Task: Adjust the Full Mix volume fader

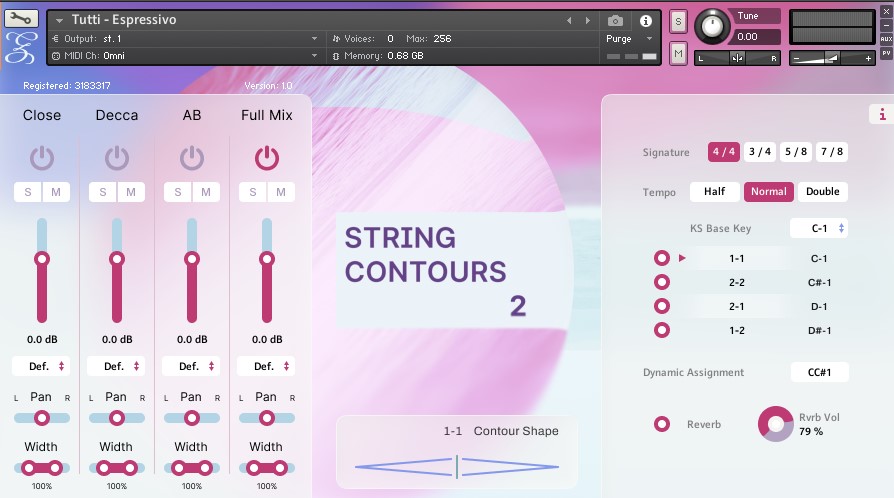Action: point(266,259)
